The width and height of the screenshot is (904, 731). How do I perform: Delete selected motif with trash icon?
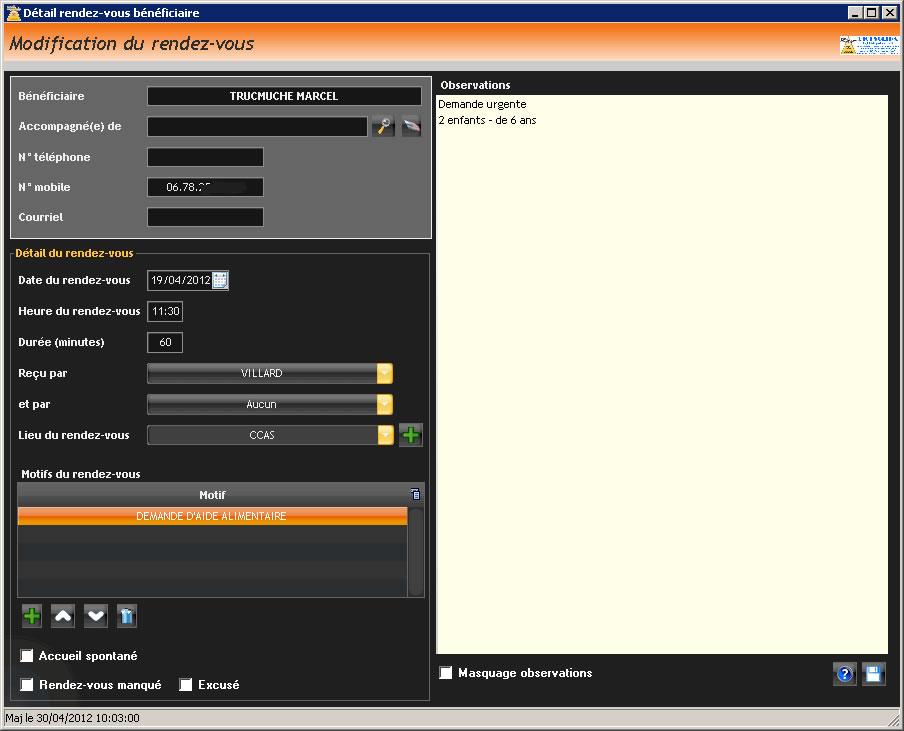pyautogui.click(x=126, y=616)
